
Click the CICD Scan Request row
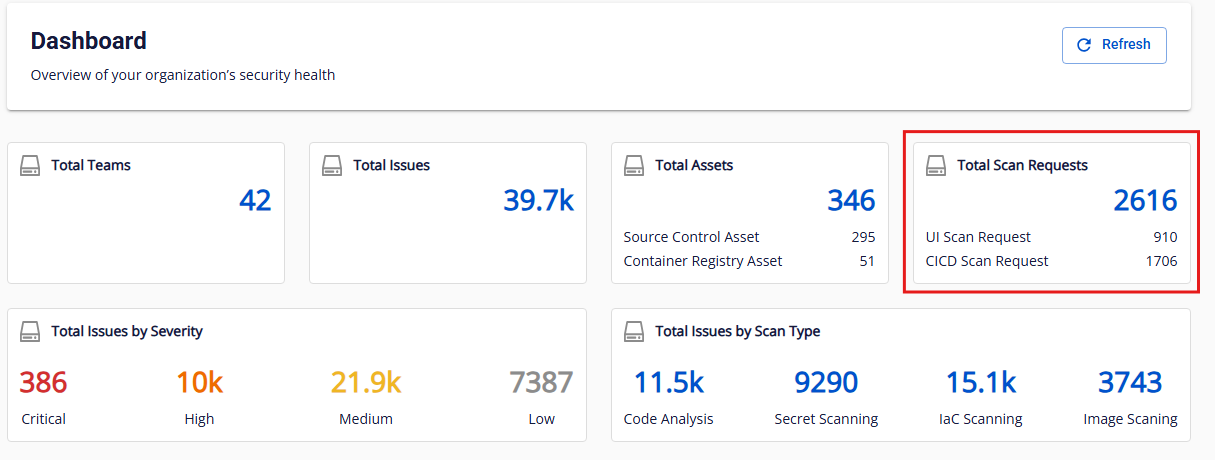pyautogui.click(x=1051, y=261)
